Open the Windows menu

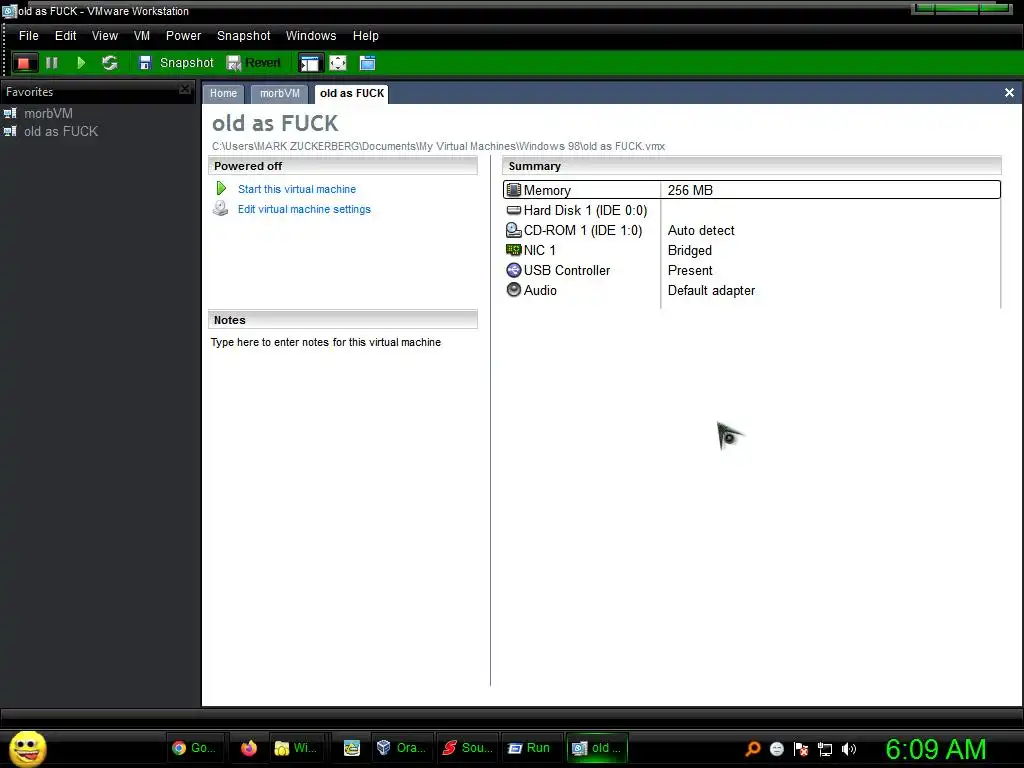311,36
